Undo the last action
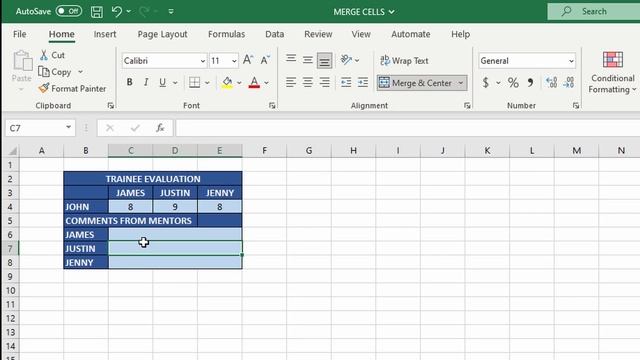The height and width of the screenshot is (360, 640). point(117,11)
